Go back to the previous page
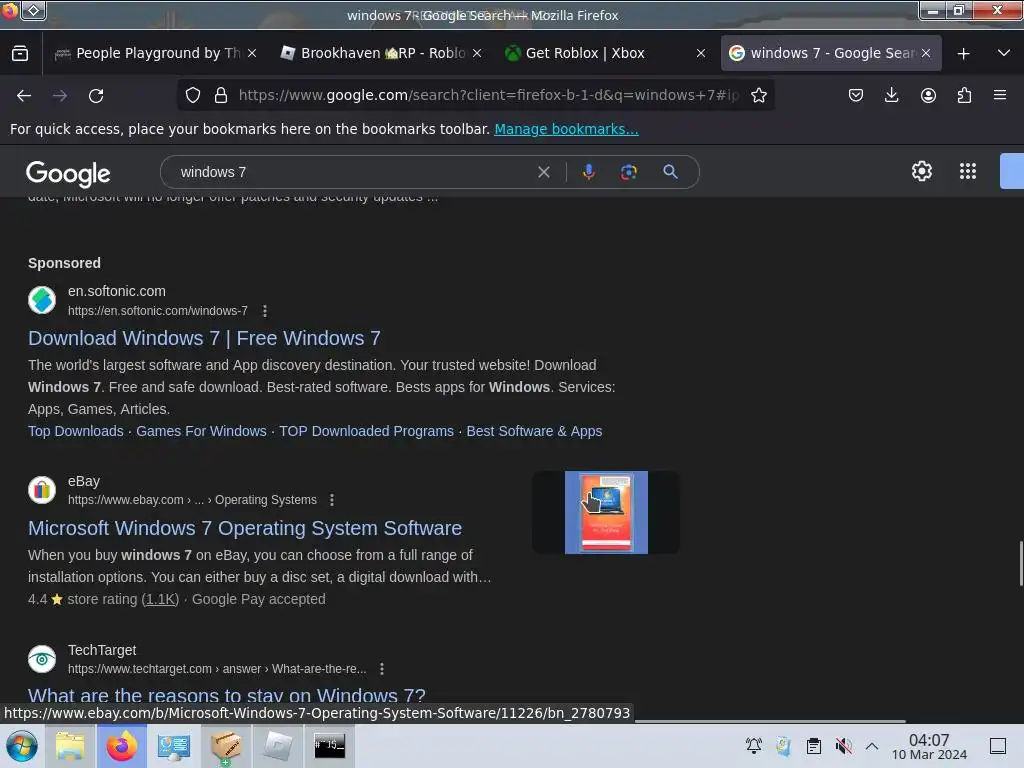Screen dimensions: 1024x768 [x=24, y=95]
